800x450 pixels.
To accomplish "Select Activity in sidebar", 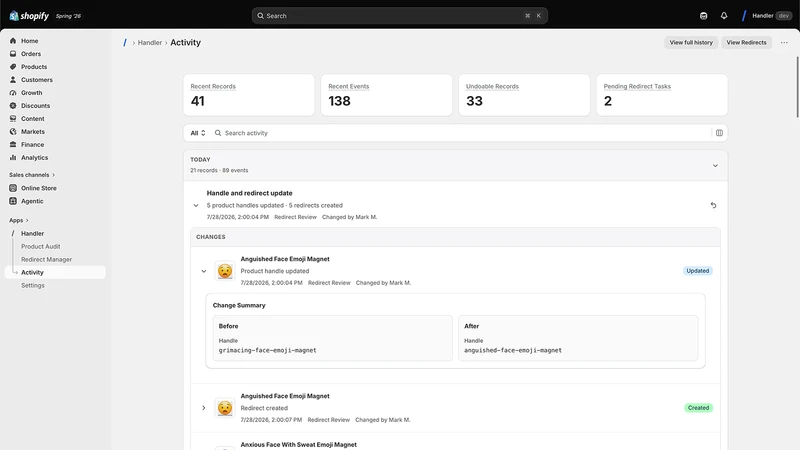I will click(x=55, y=272).
